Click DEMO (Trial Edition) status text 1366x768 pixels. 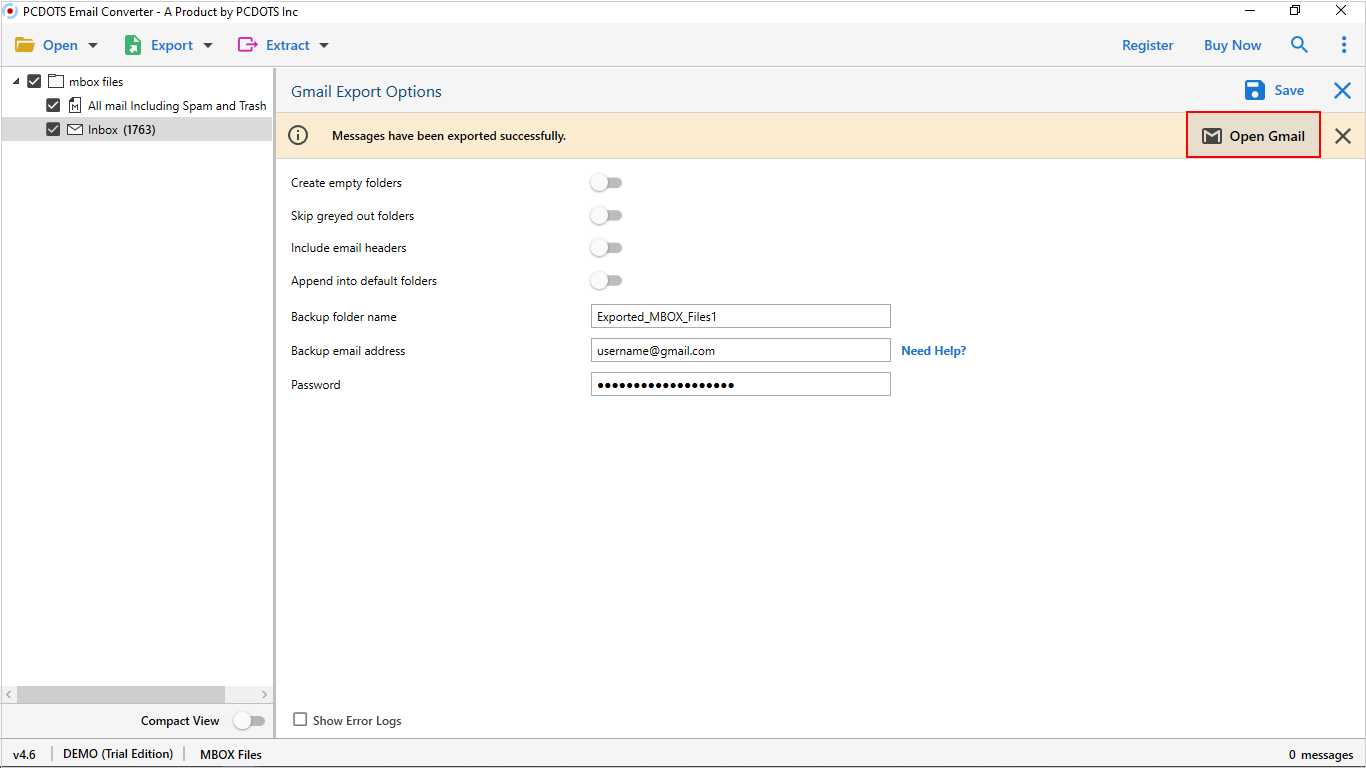[118, 754]
